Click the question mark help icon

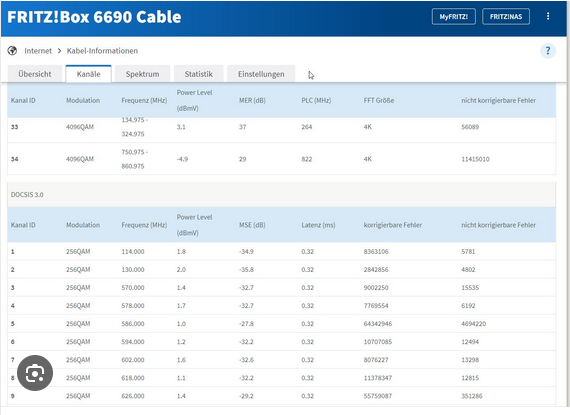[x=548, y=51]
